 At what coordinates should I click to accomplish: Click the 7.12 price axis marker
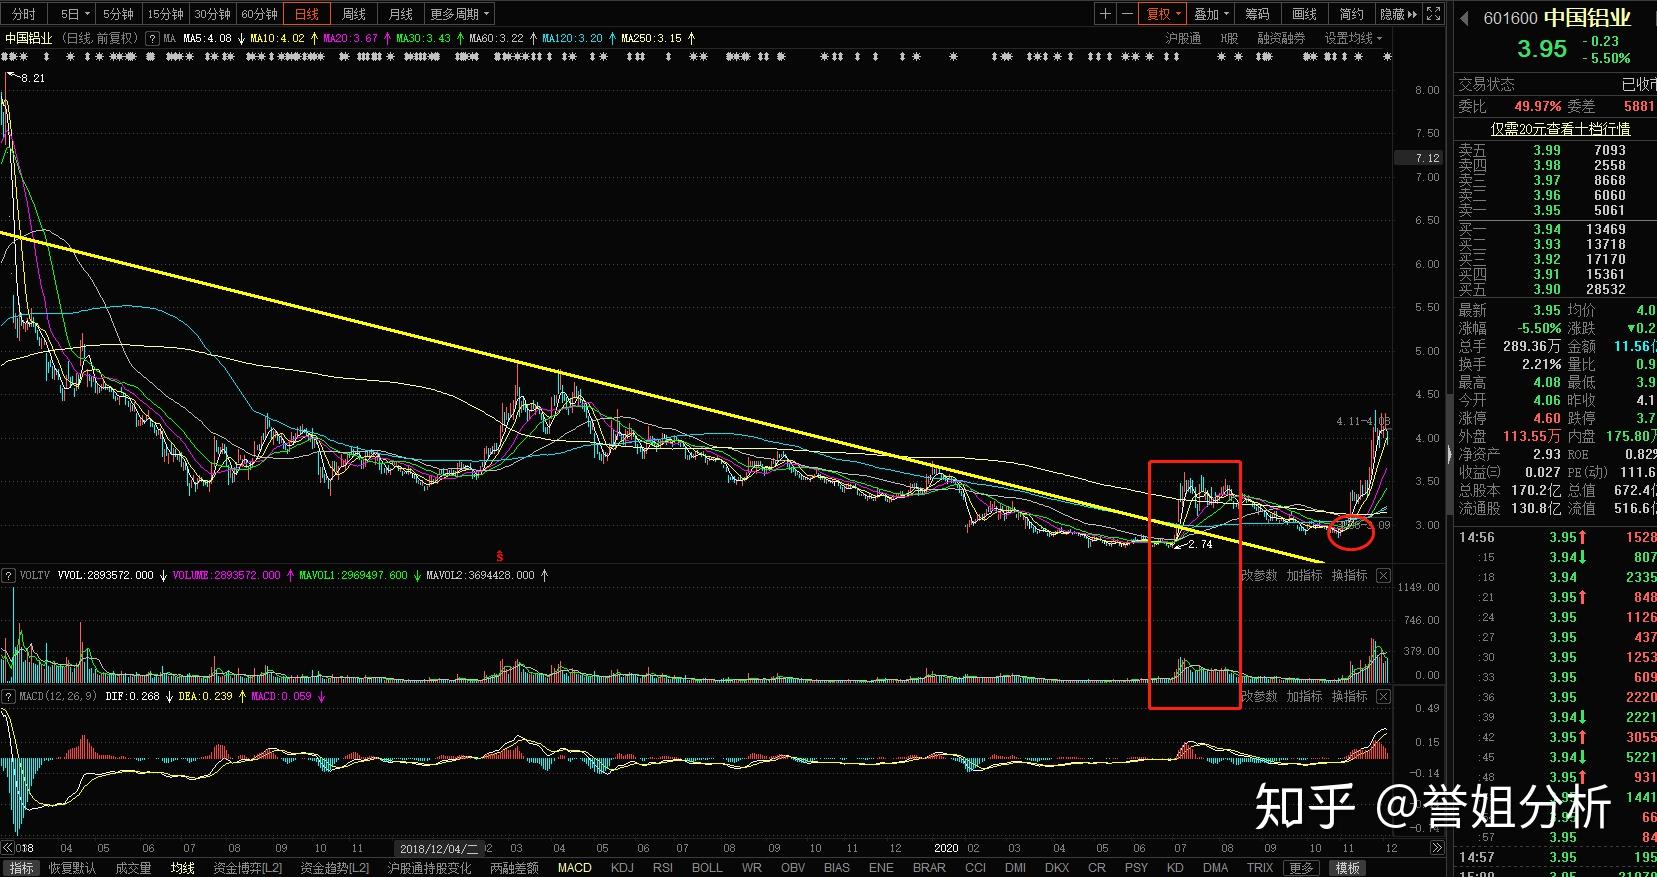click(x=1418, y=158)
